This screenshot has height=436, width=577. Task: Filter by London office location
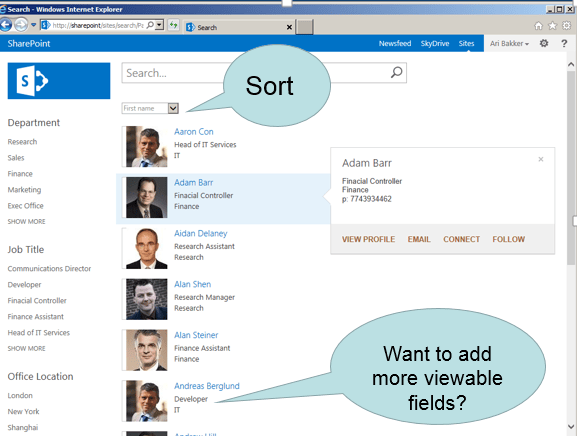(x=20, y=396)
